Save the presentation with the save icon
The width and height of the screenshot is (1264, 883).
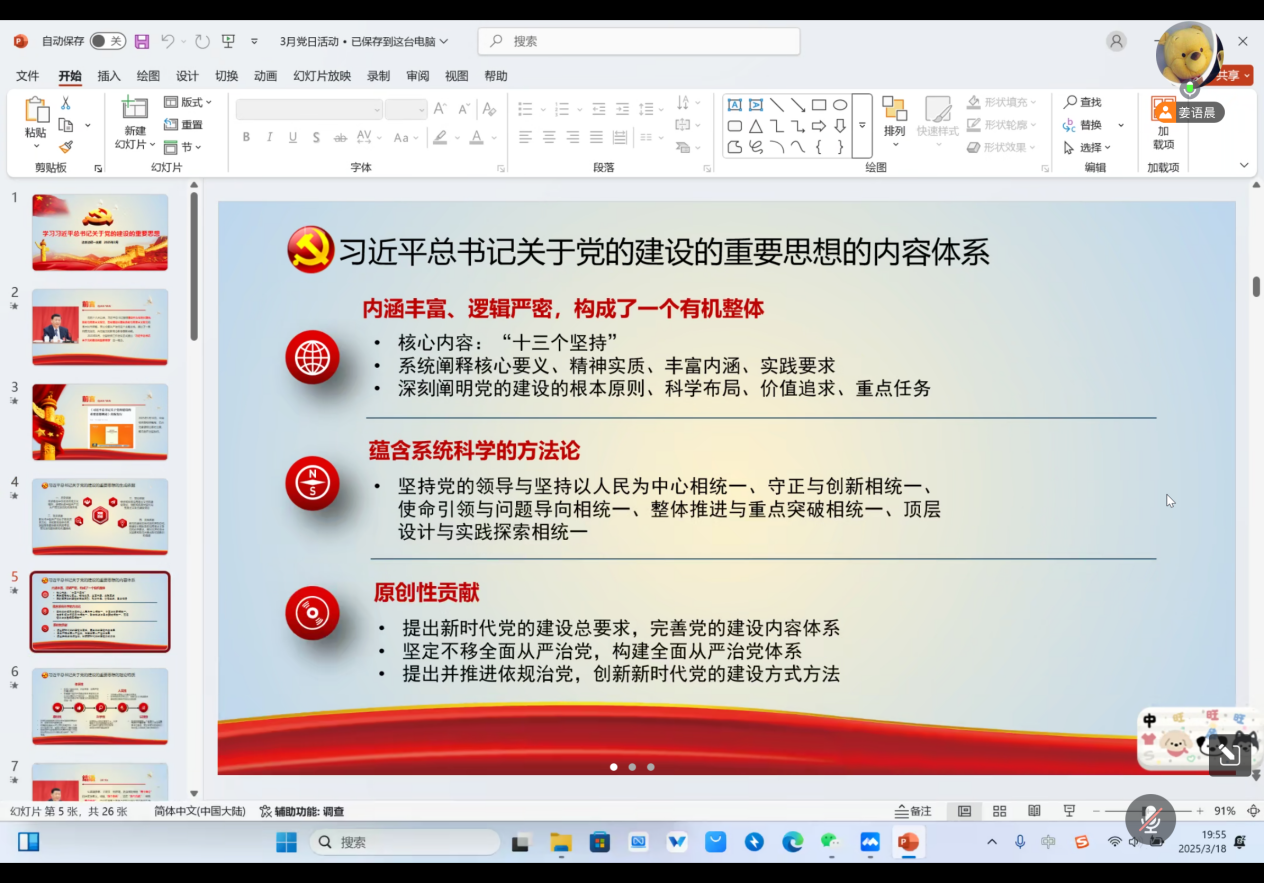(x=142, y=41)
